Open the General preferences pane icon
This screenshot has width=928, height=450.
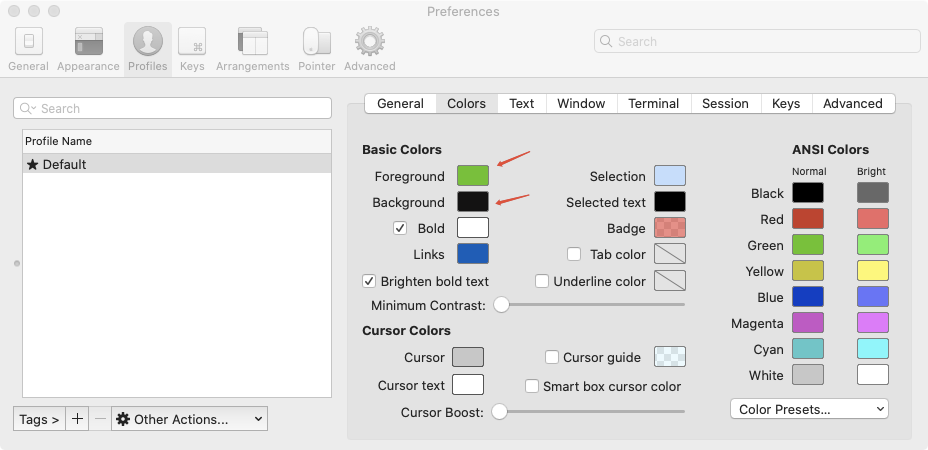[x=28, y=42]
